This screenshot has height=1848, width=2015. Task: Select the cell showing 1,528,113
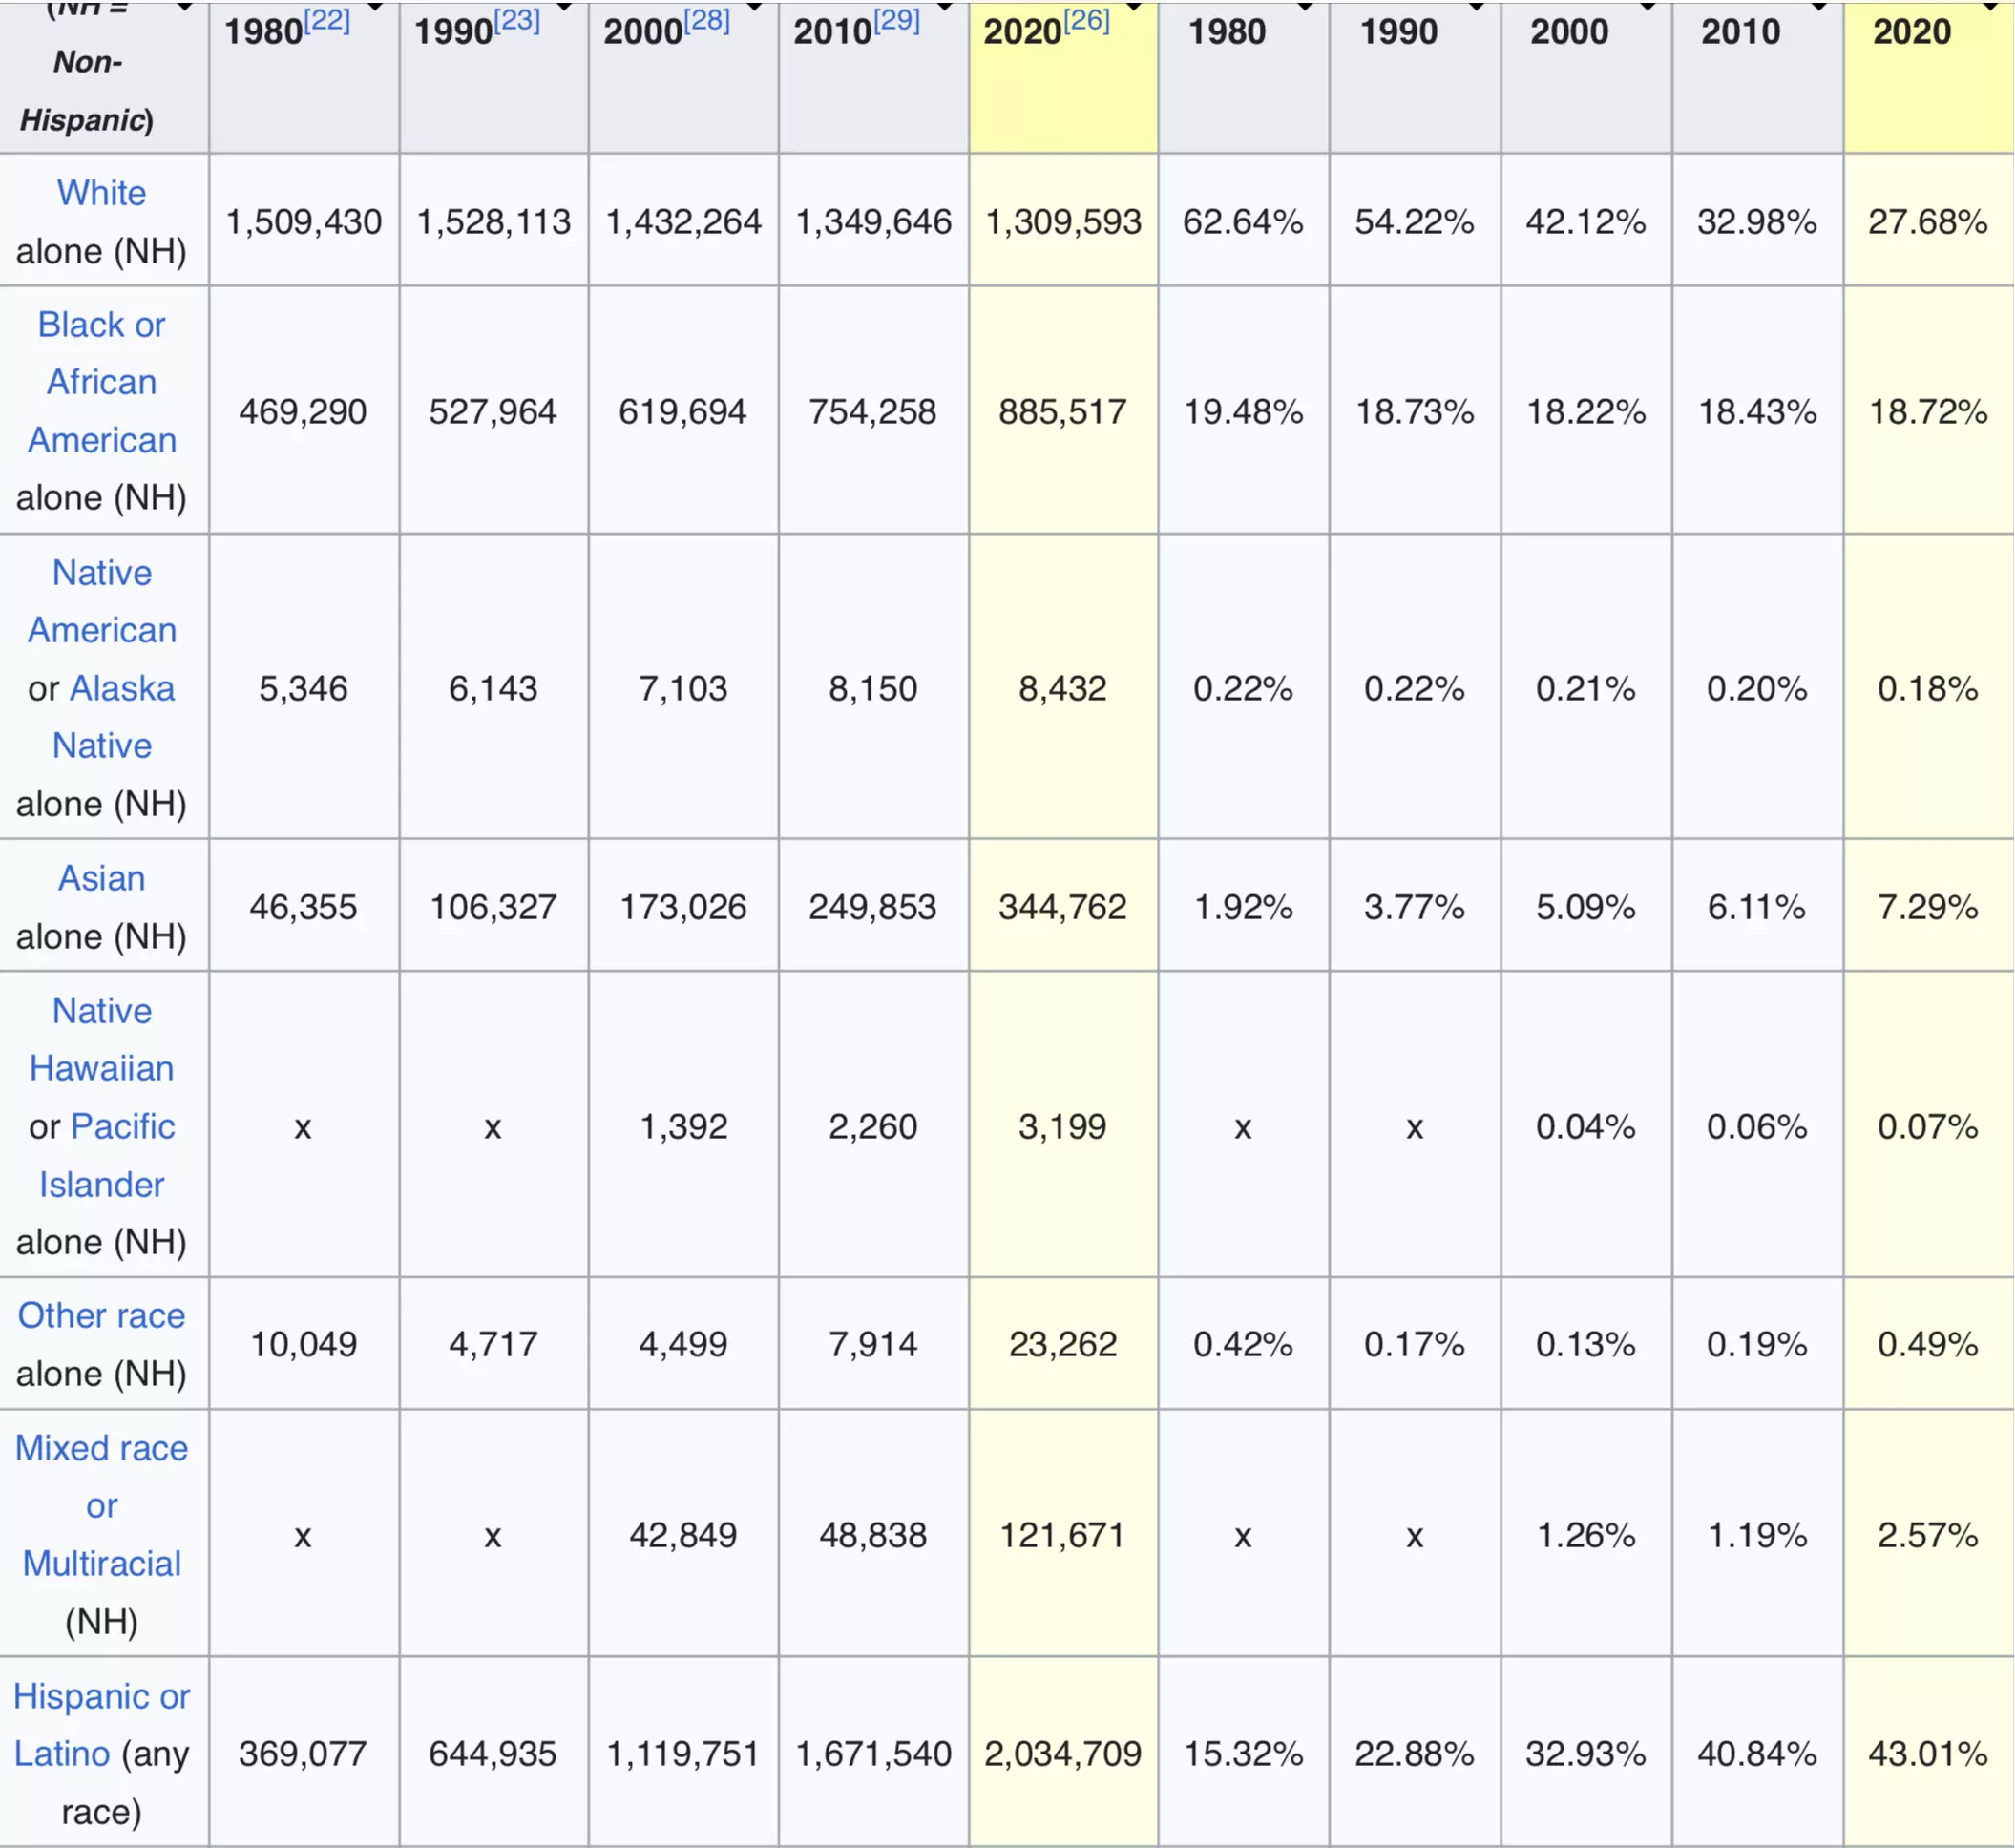494,220
